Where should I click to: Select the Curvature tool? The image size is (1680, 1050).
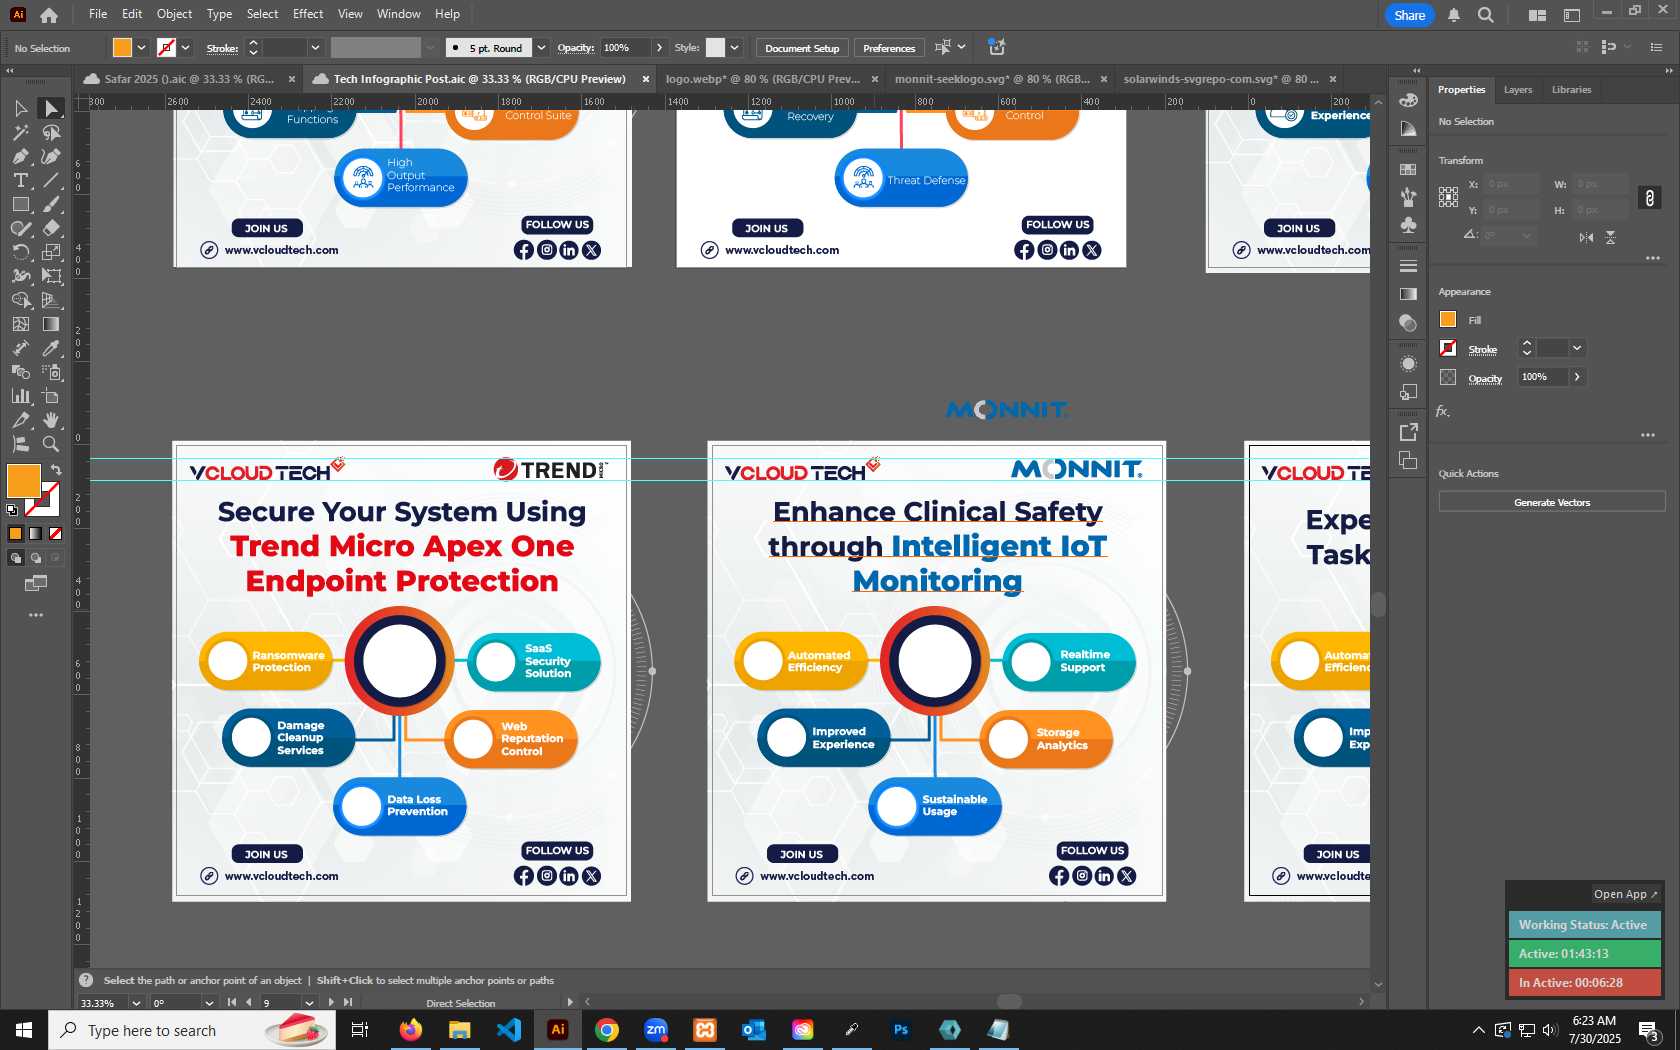(x=51, y=156)
